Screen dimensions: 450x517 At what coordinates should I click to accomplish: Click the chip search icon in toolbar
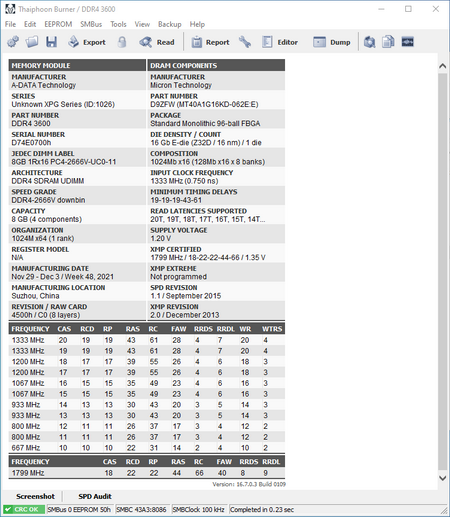tap(369, 42)
